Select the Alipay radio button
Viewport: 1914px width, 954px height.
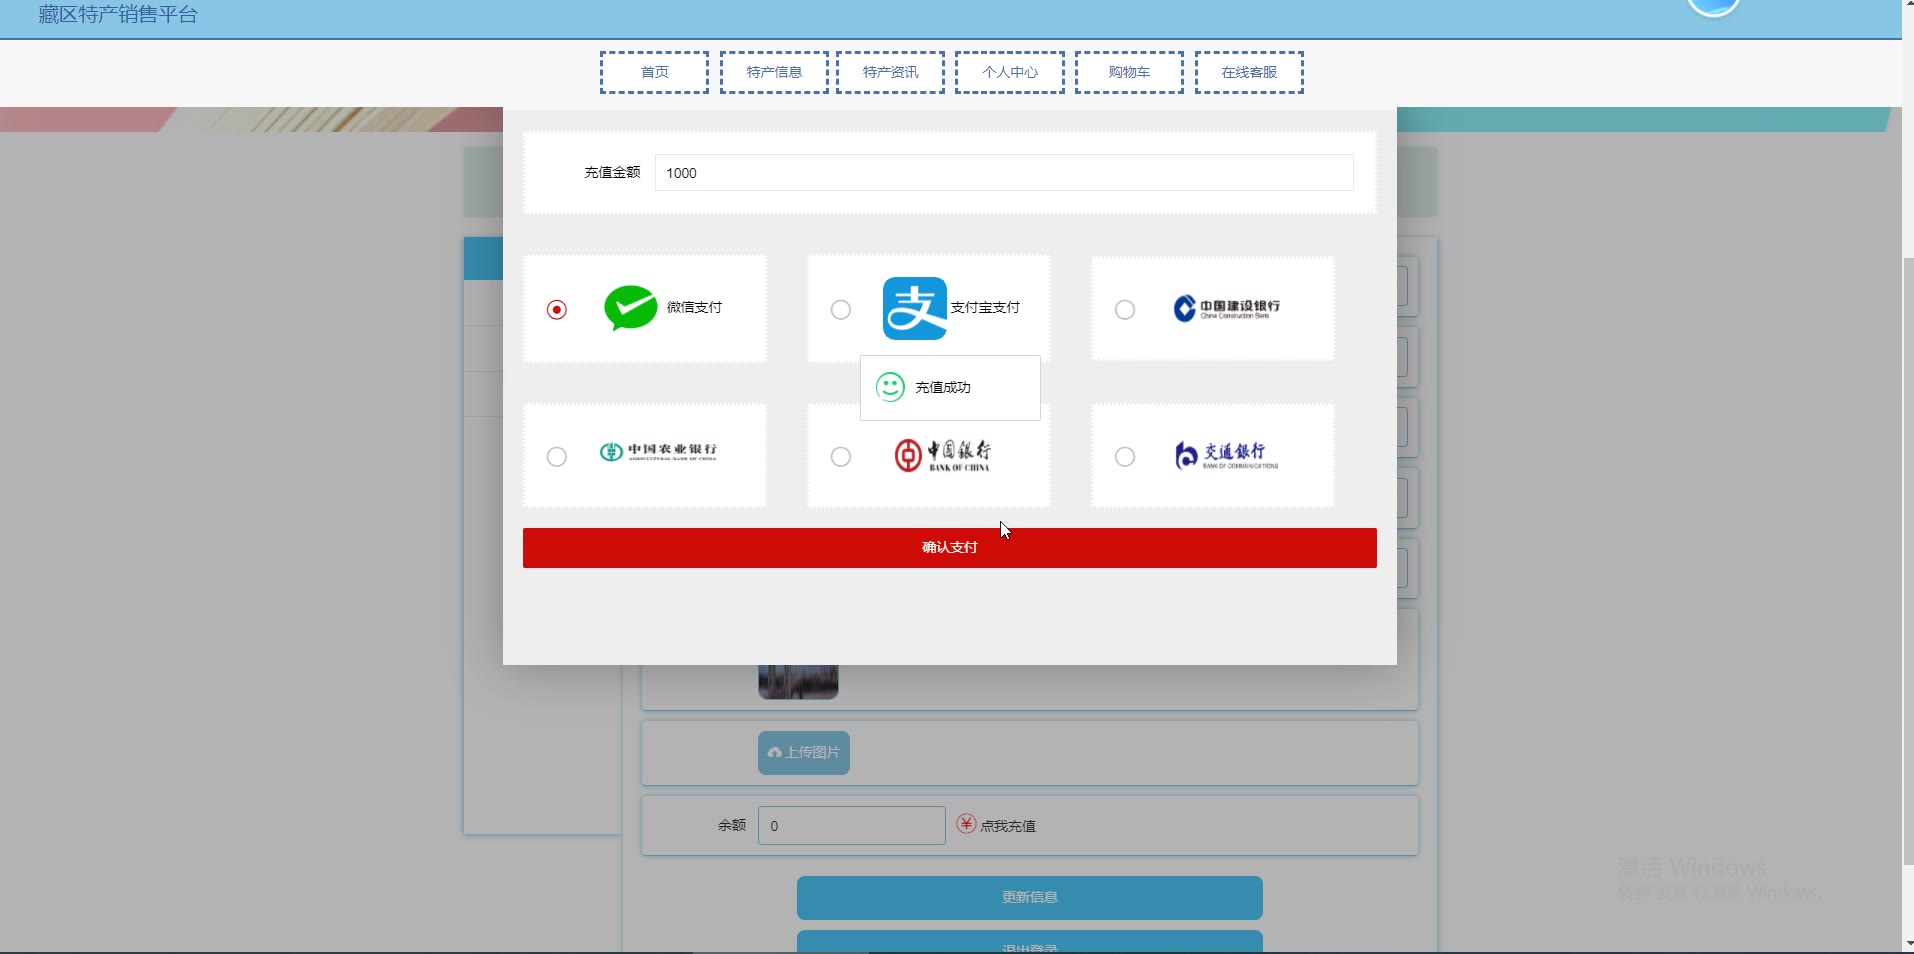(x=841, y=310)
